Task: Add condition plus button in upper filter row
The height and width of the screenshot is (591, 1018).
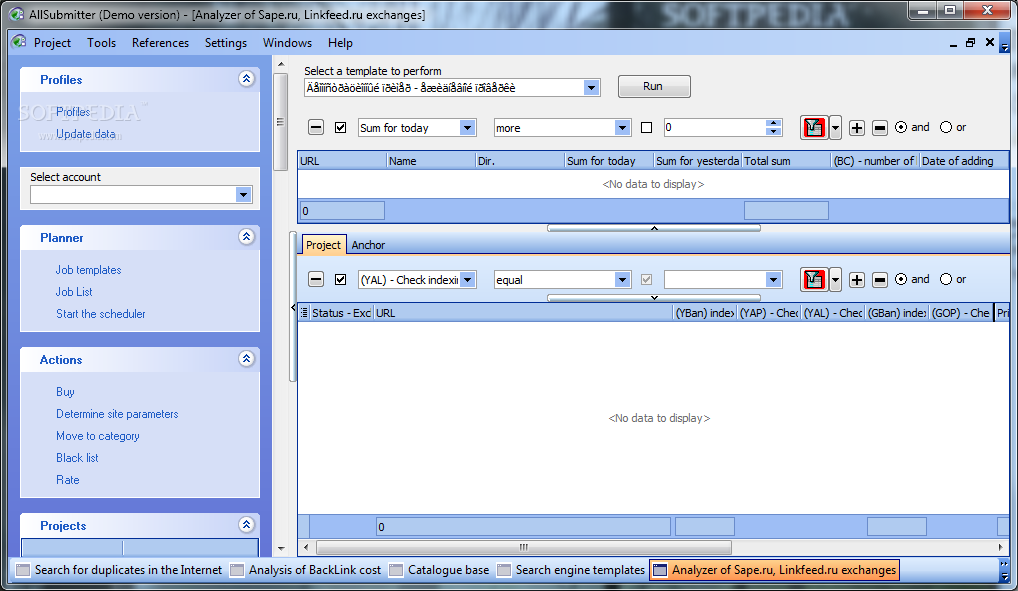Action: click(857, 128)
